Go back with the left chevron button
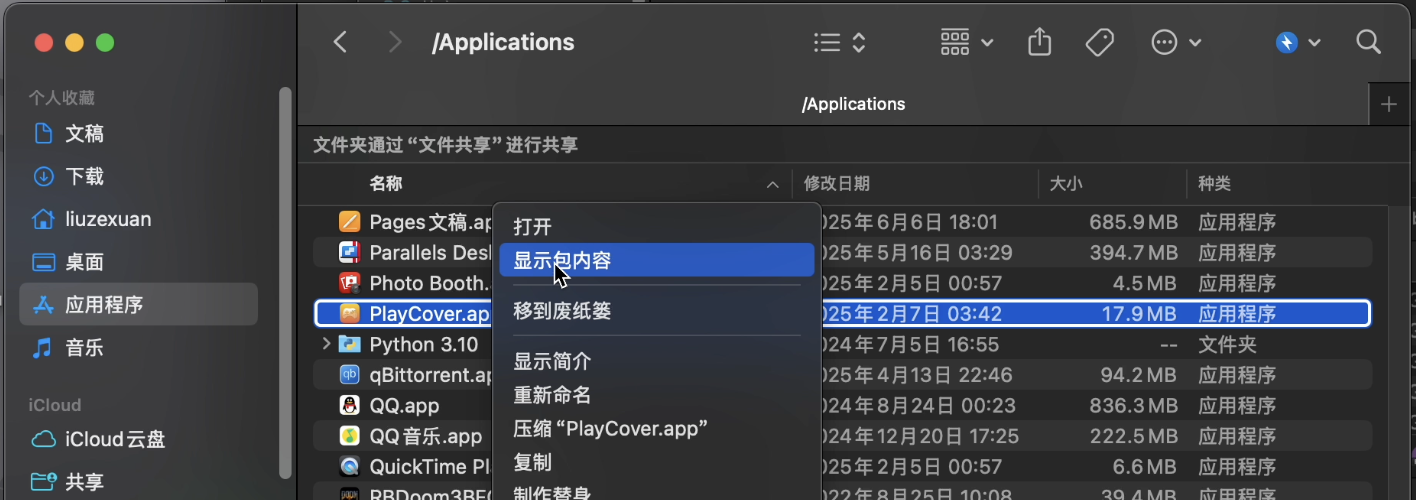 340,42
